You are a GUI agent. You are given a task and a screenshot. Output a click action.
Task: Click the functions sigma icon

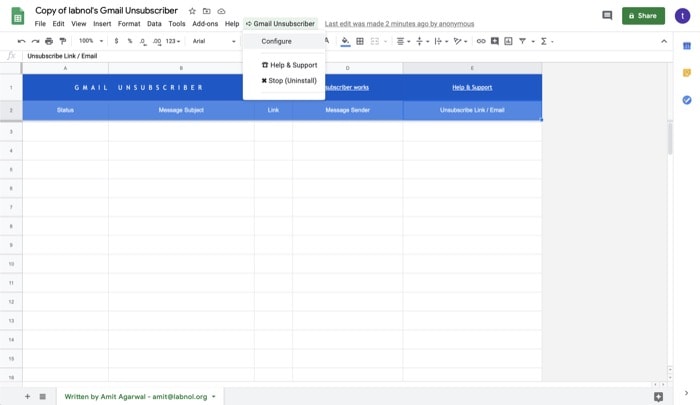(x=544, y=41)
